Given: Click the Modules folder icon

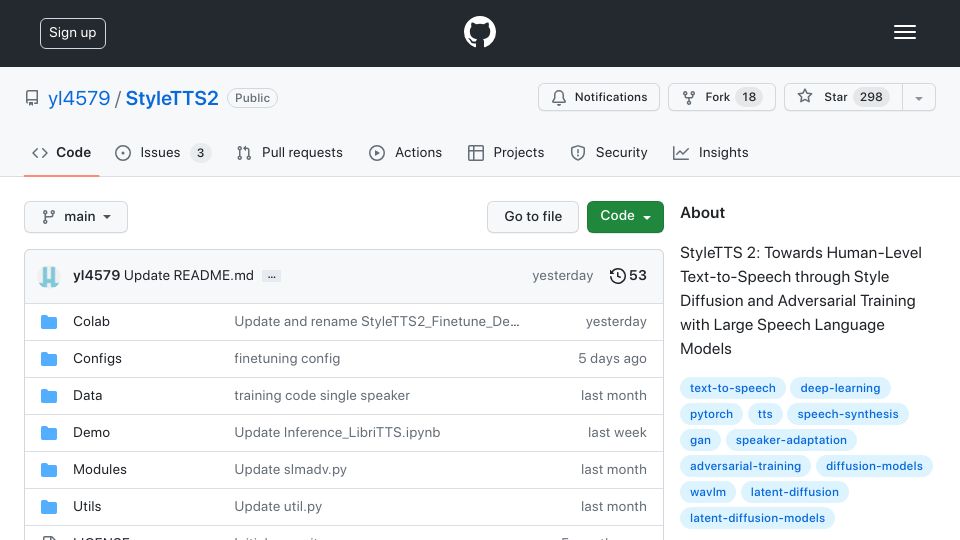Looking at the screenshot, I should click(x=49, y=470).
